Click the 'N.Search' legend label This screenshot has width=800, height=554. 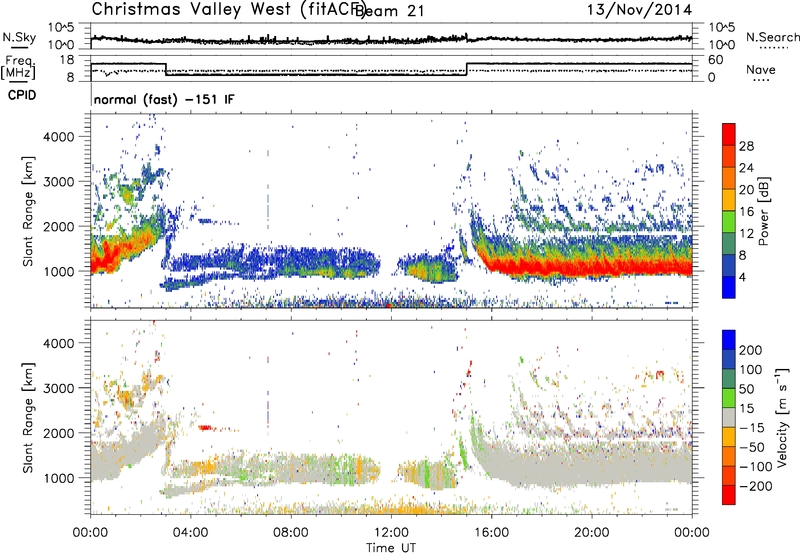click(772, 37)
